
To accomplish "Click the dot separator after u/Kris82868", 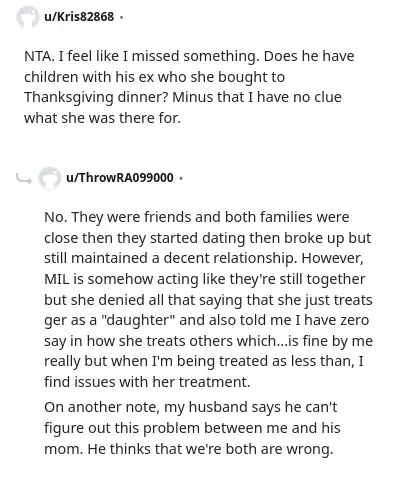I will [121, 17].
